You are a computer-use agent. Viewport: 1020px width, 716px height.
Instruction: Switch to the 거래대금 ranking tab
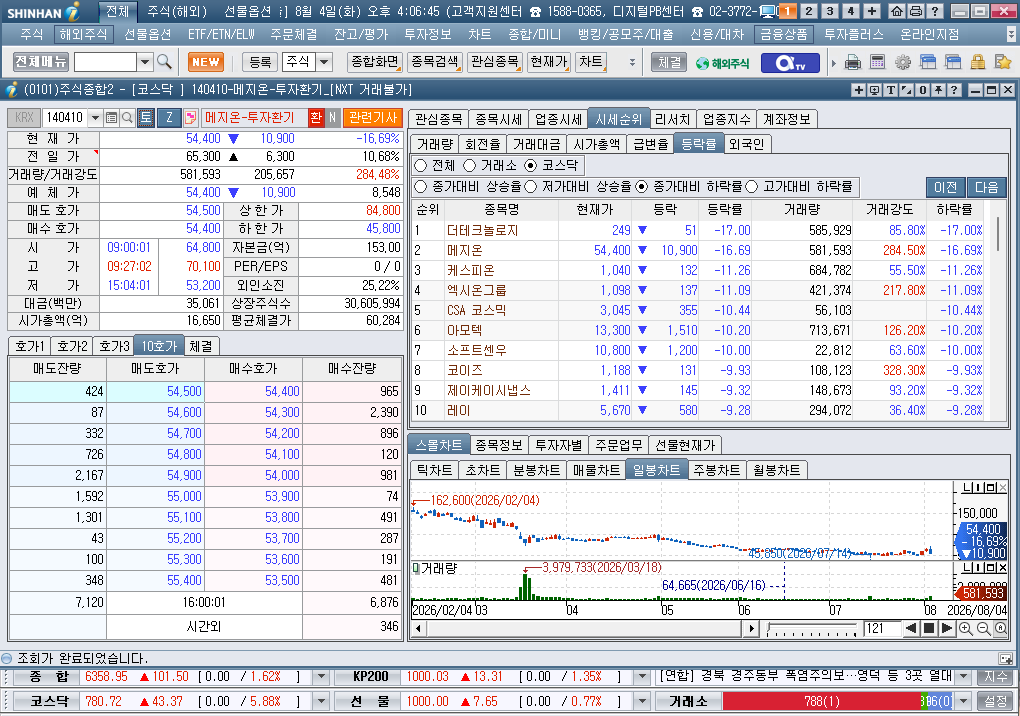point(537,144)
